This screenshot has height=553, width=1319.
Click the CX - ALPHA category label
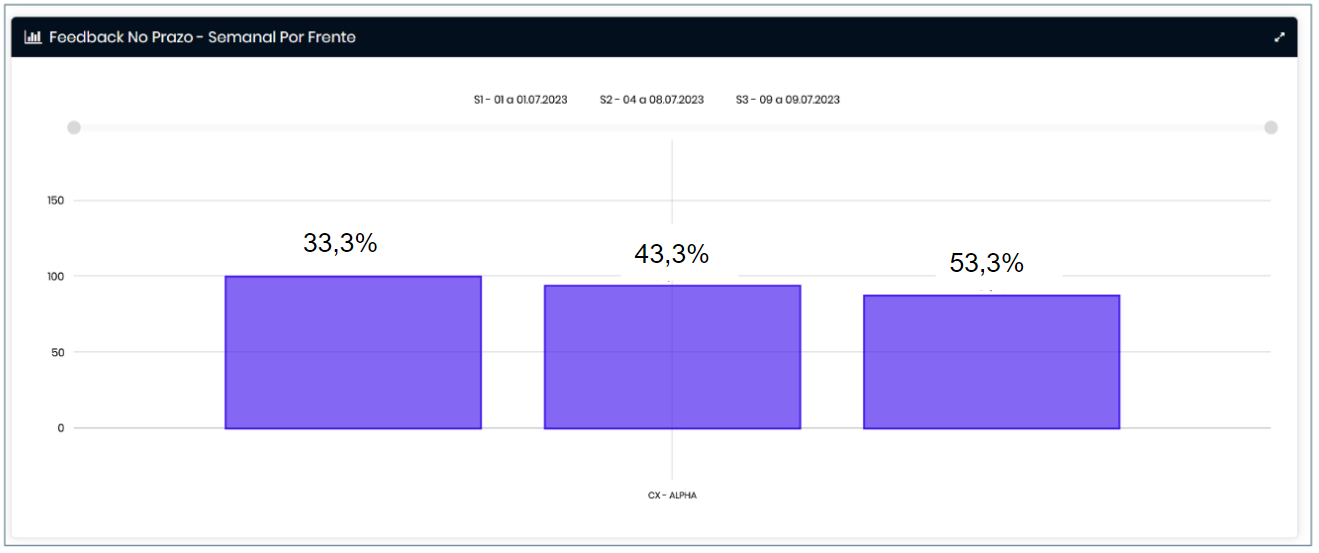[x=672, y=495]
